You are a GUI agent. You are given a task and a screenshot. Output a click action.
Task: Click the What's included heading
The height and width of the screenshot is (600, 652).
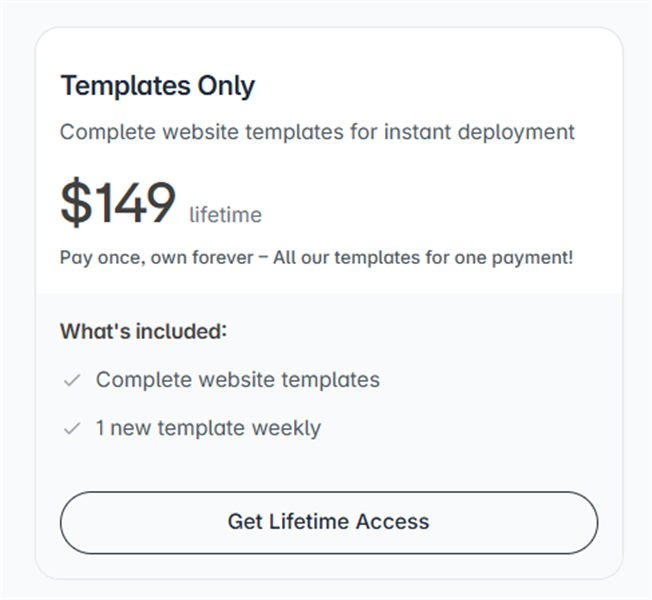143,331
